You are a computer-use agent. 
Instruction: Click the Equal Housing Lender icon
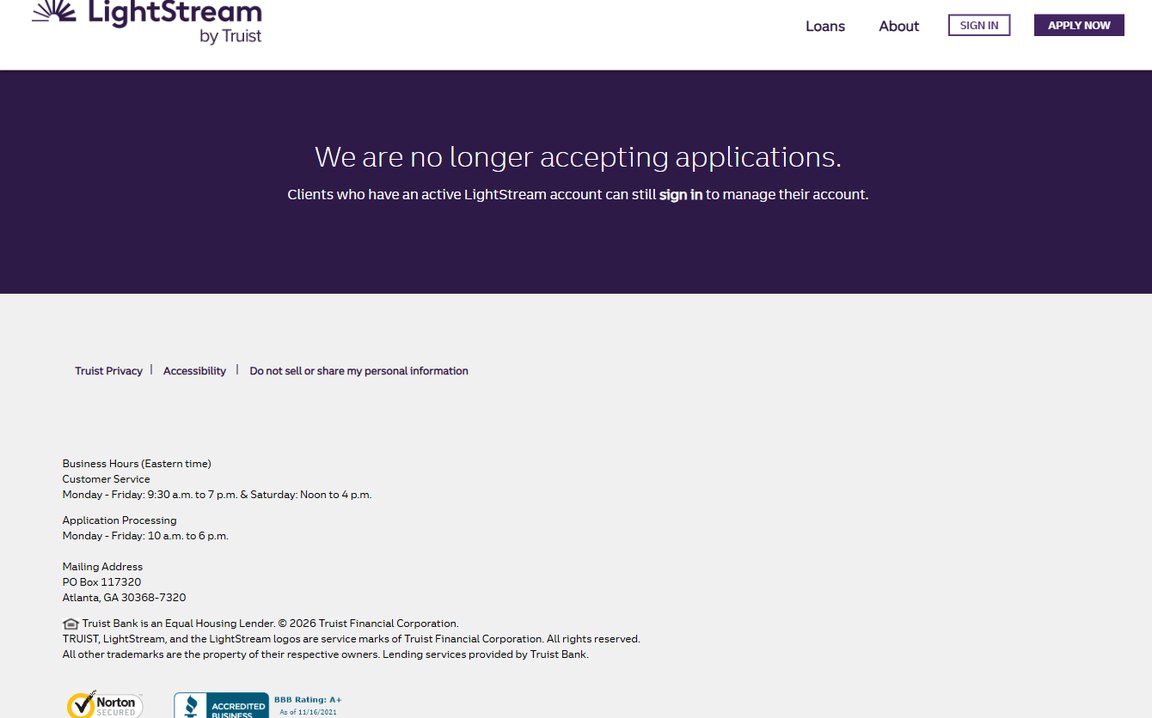pyautogui.click(x=71, y=624)
